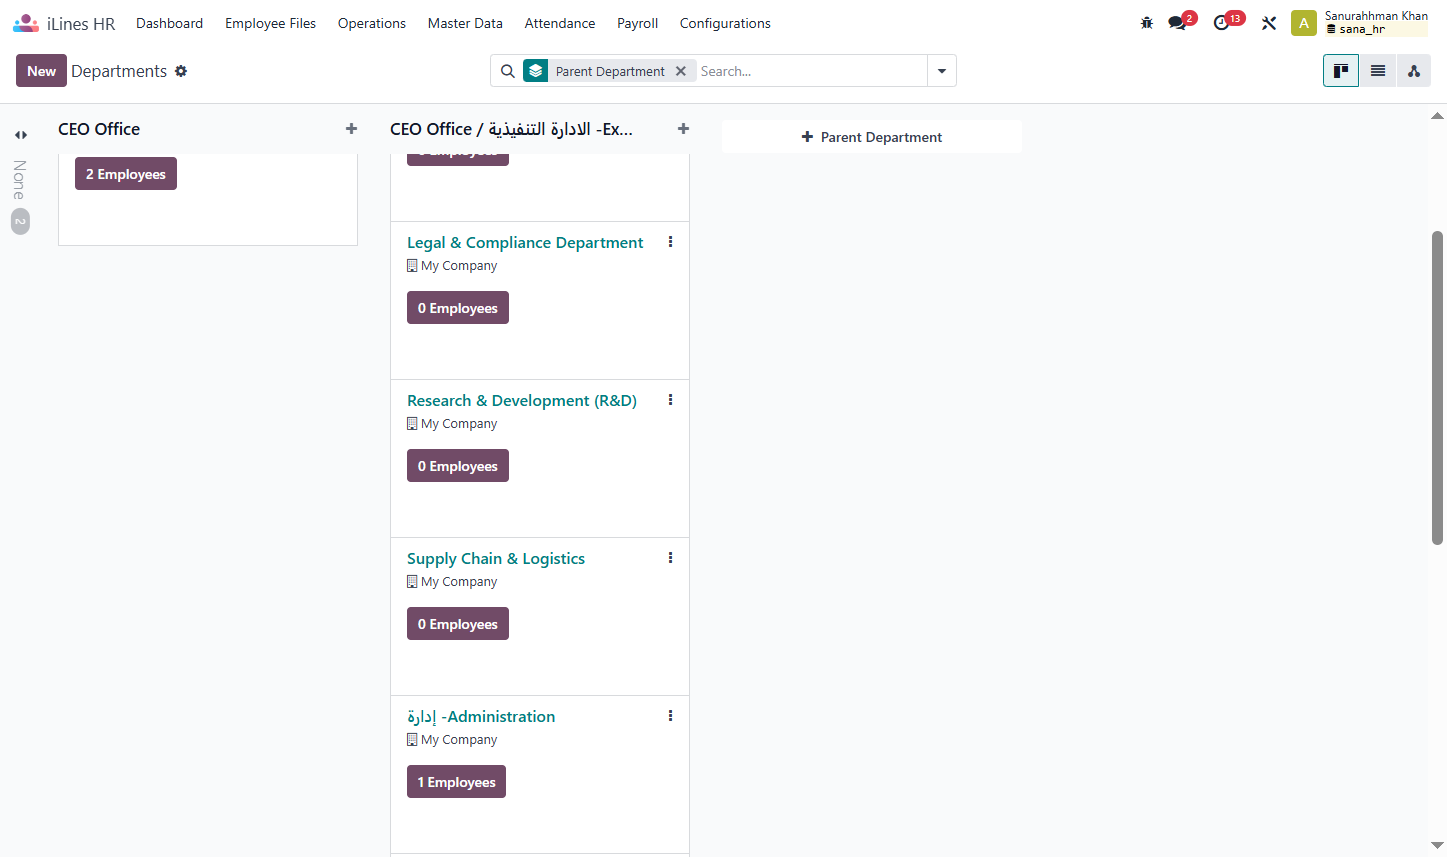Open the Attendance menu

560,23
